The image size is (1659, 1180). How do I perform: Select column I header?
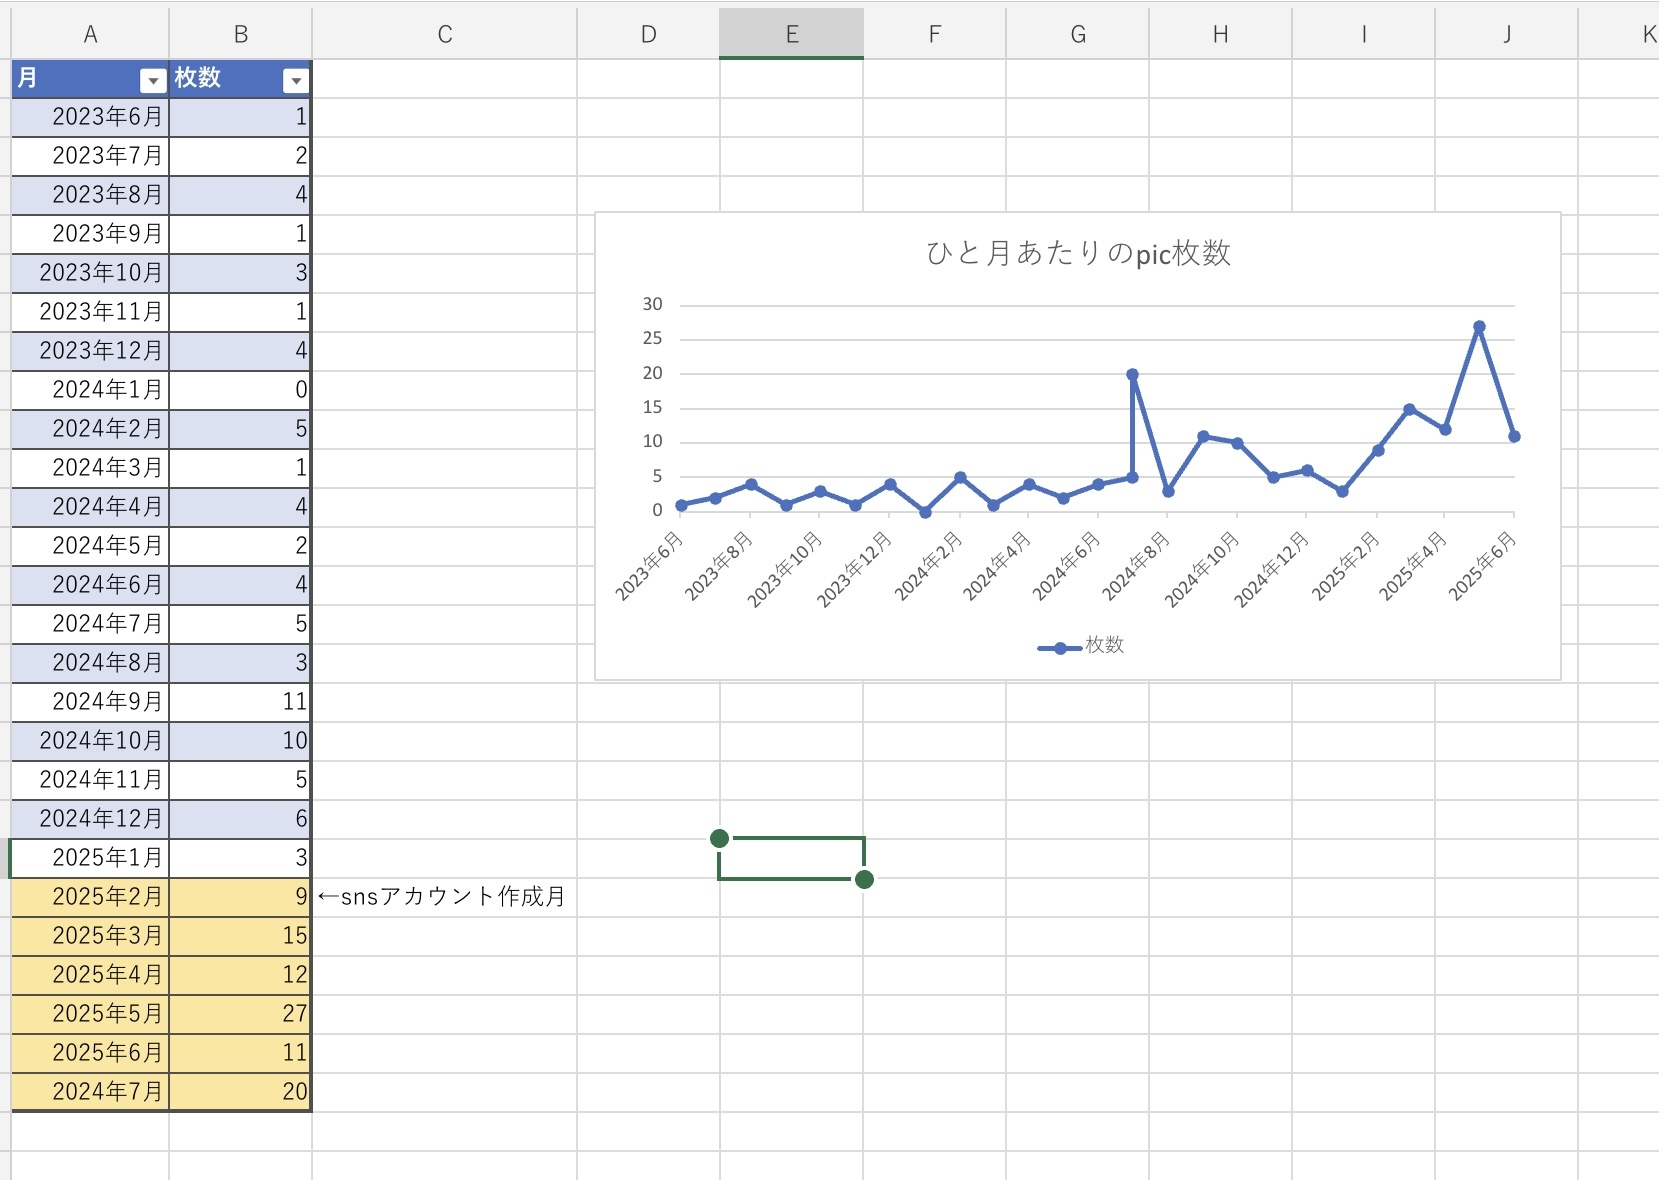[x=1364, y=35]
